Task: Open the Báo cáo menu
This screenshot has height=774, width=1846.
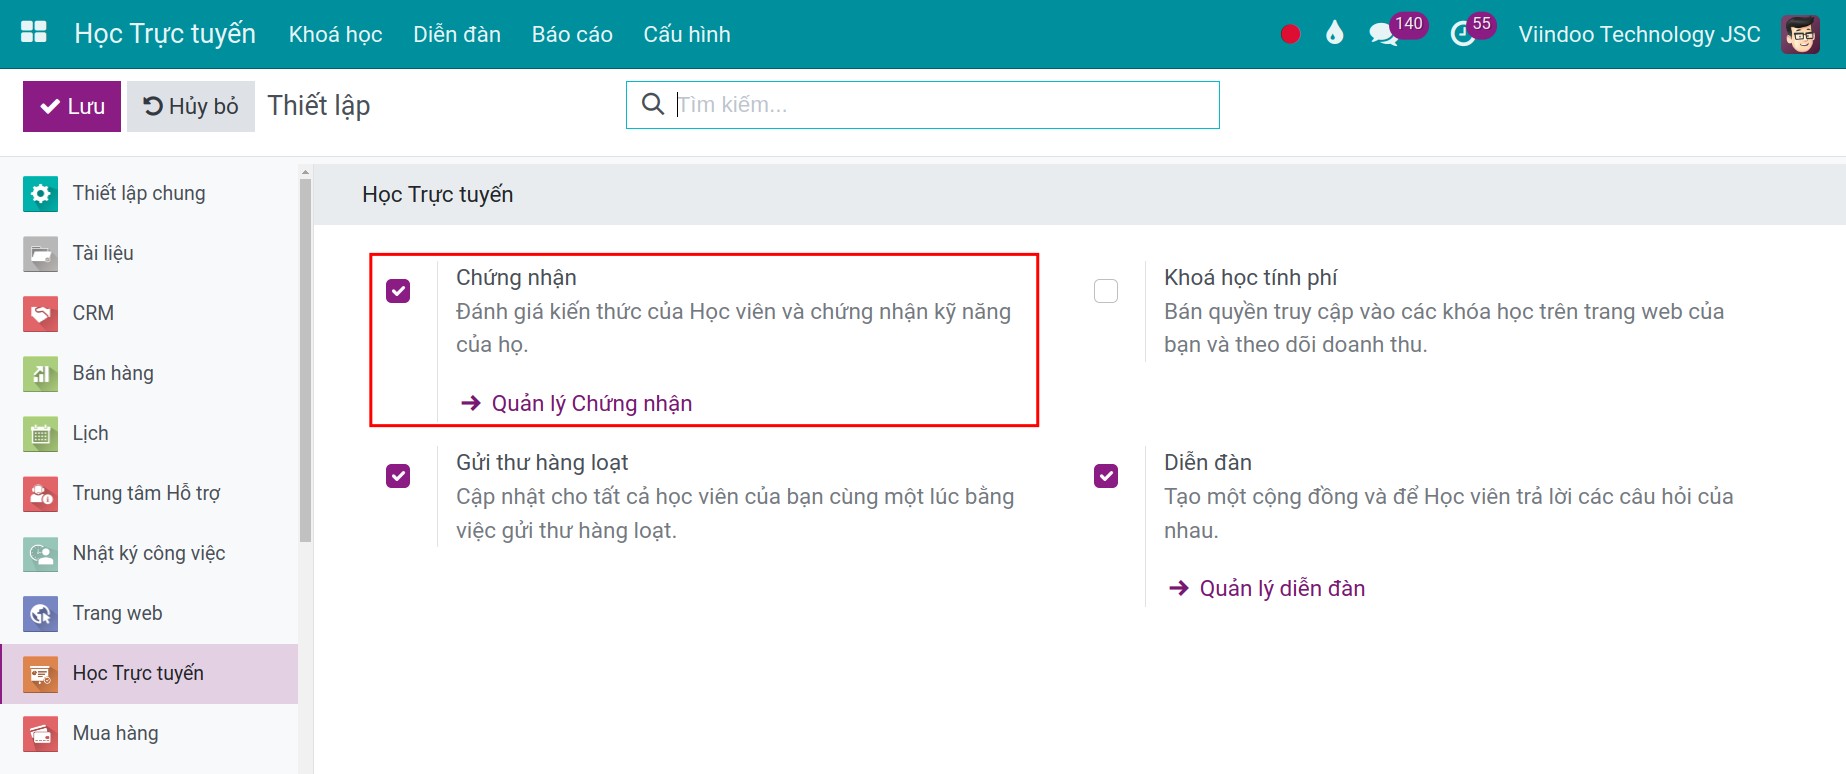Action: [572, 34]
